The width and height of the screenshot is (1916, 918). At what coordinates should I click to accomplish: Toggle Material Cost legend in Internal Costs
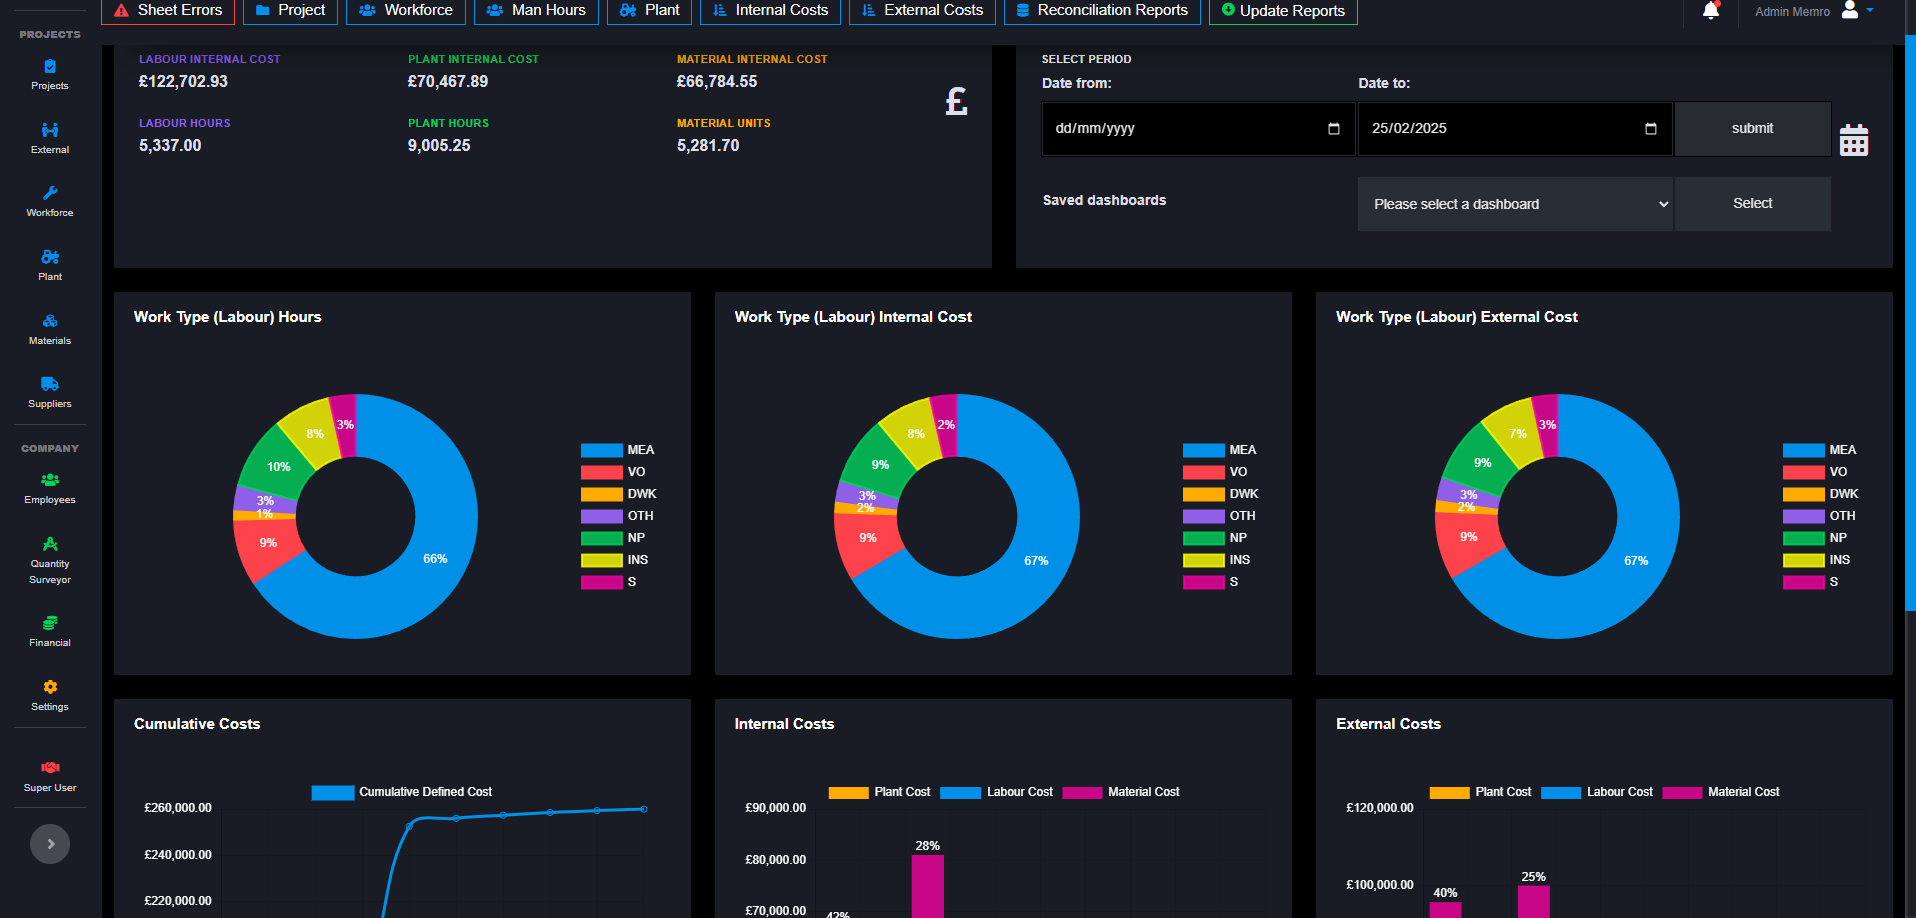click(1121, 792)
